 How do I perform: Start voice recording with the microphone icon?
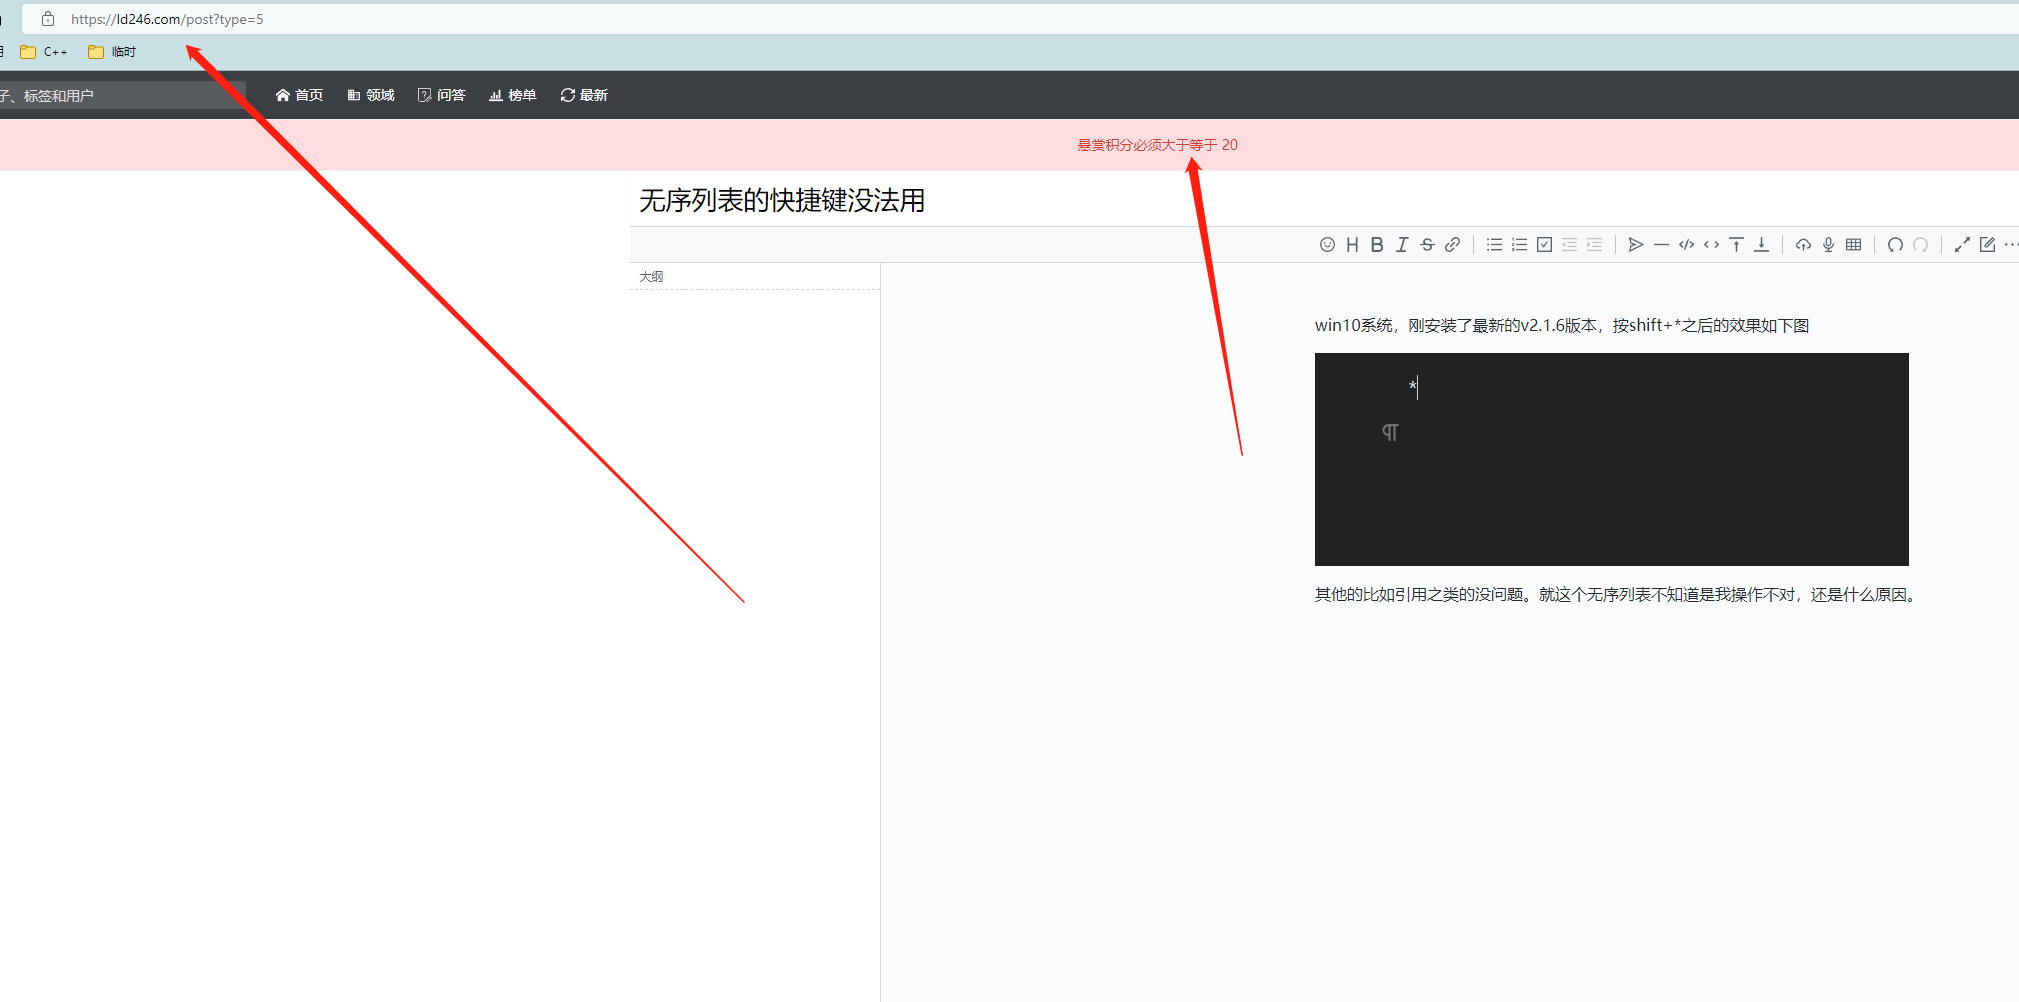pyautogui.click(x=1828, y=244)
